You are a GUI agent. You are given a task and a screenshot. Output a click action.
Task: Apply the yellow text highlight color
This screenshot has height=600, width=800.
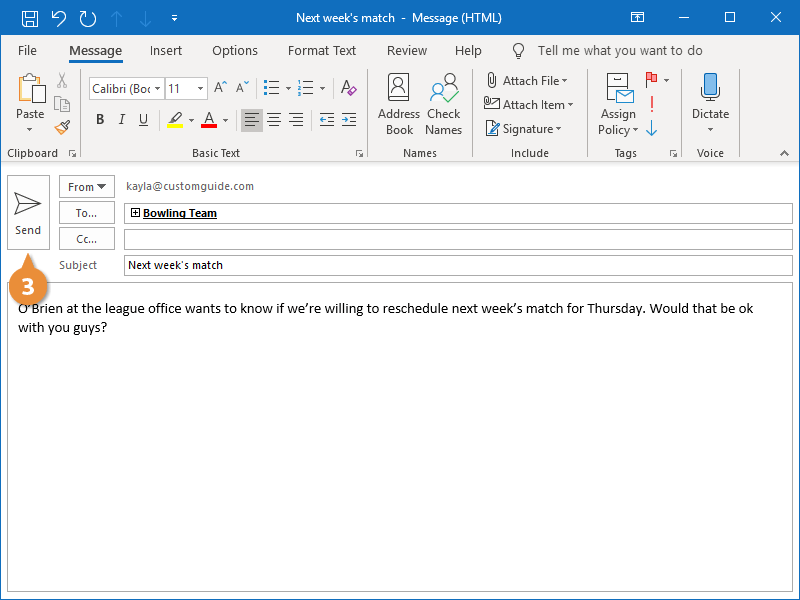click(x=175, y=120)
